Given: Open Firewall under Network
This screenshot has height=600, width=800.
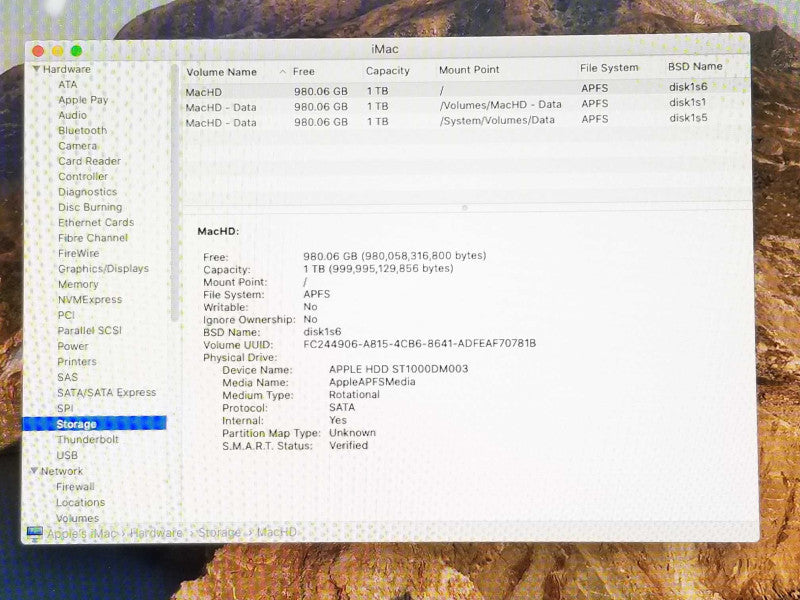Looking at the screenshot, I should point(75,486).
